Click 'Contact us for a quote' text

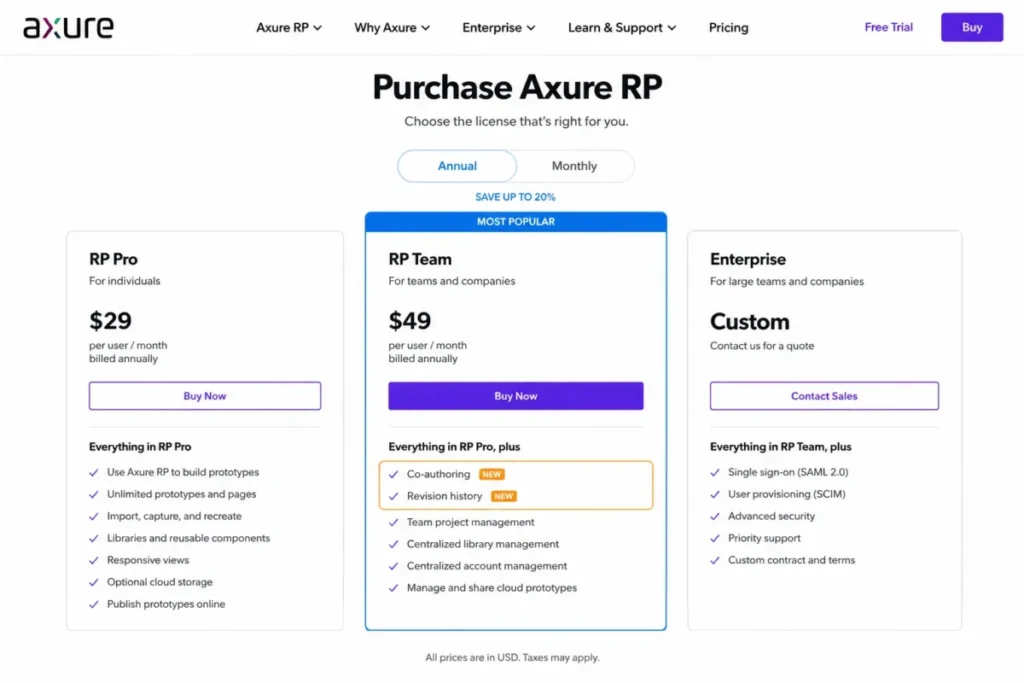762,346
